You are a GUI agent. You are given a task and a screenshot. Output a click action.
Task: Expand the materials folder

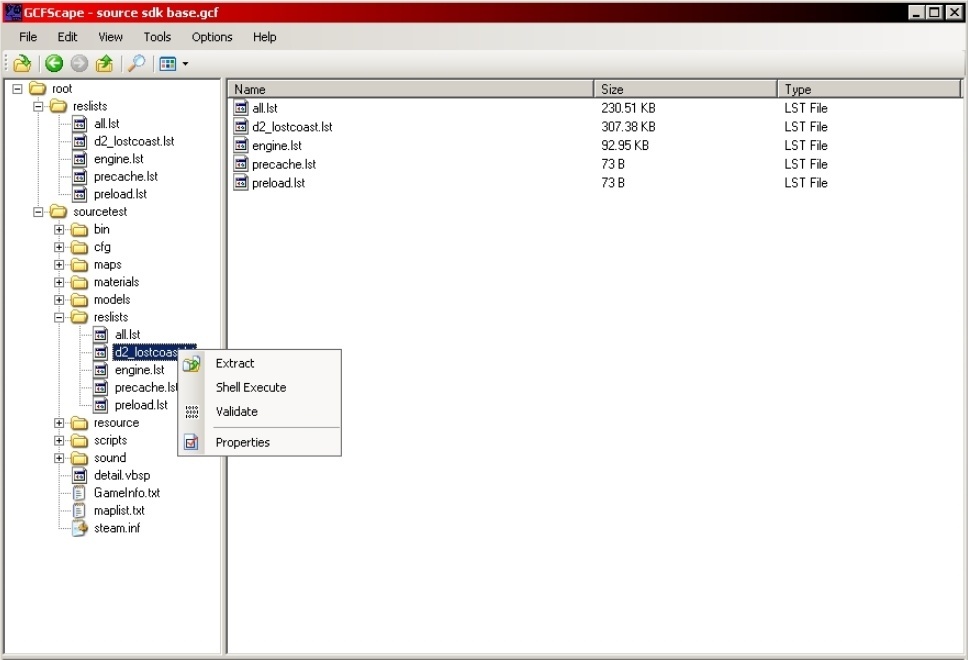point(59,282)
